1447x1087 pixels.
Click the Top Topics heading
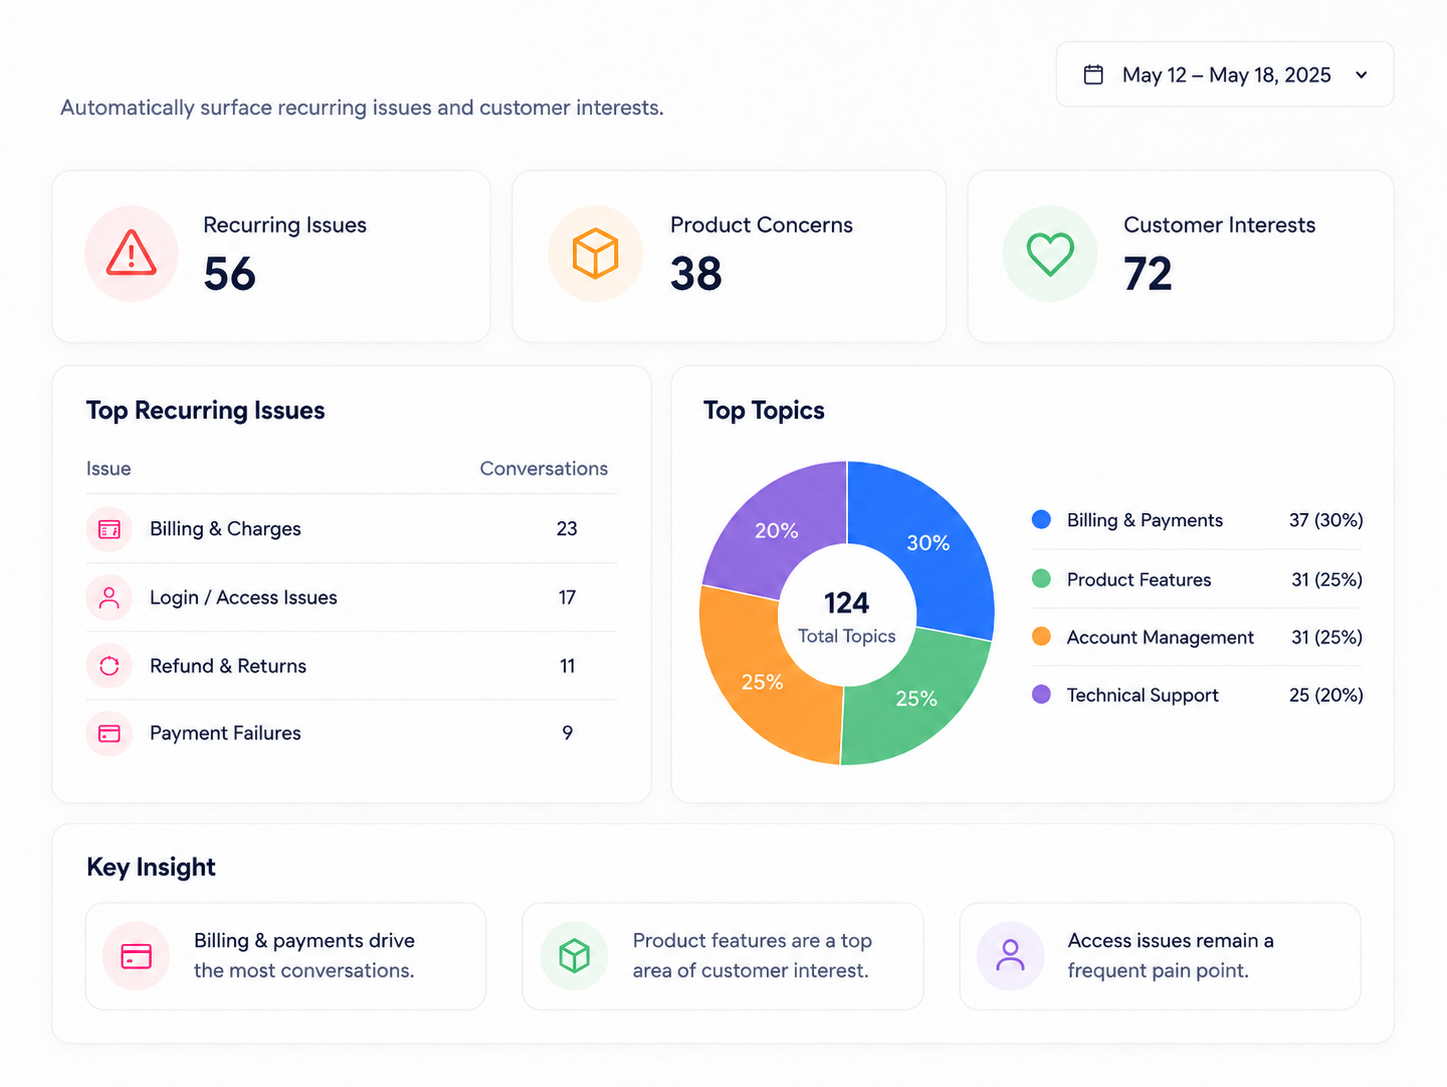pyautogui.click(x=764, y=411)
